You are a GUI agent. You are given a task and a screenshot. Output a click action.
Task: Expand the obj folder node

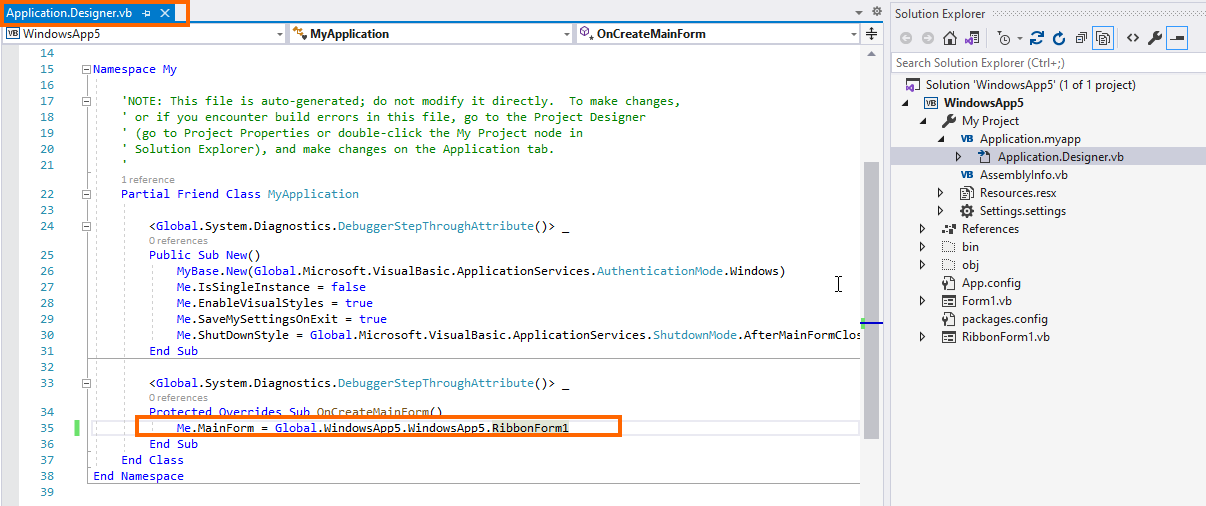click(922, 265)
